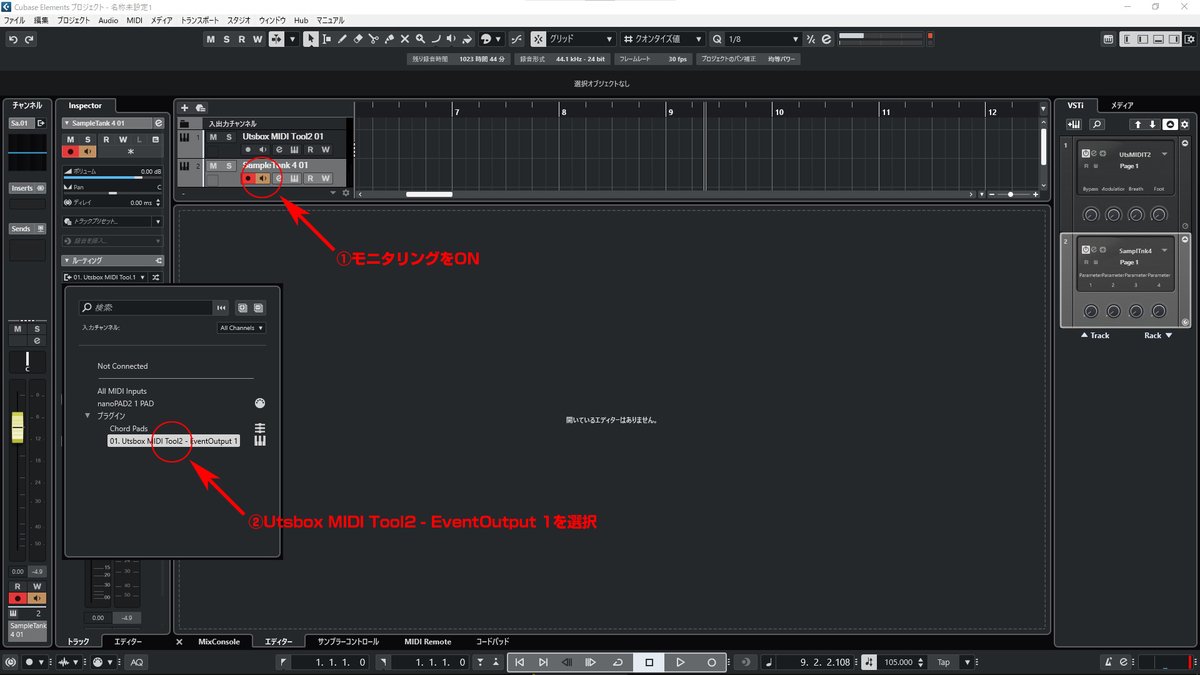Click the reset search icon in input popup
This screenshot has width=1200, height=675.
click(x=222, y=308)
